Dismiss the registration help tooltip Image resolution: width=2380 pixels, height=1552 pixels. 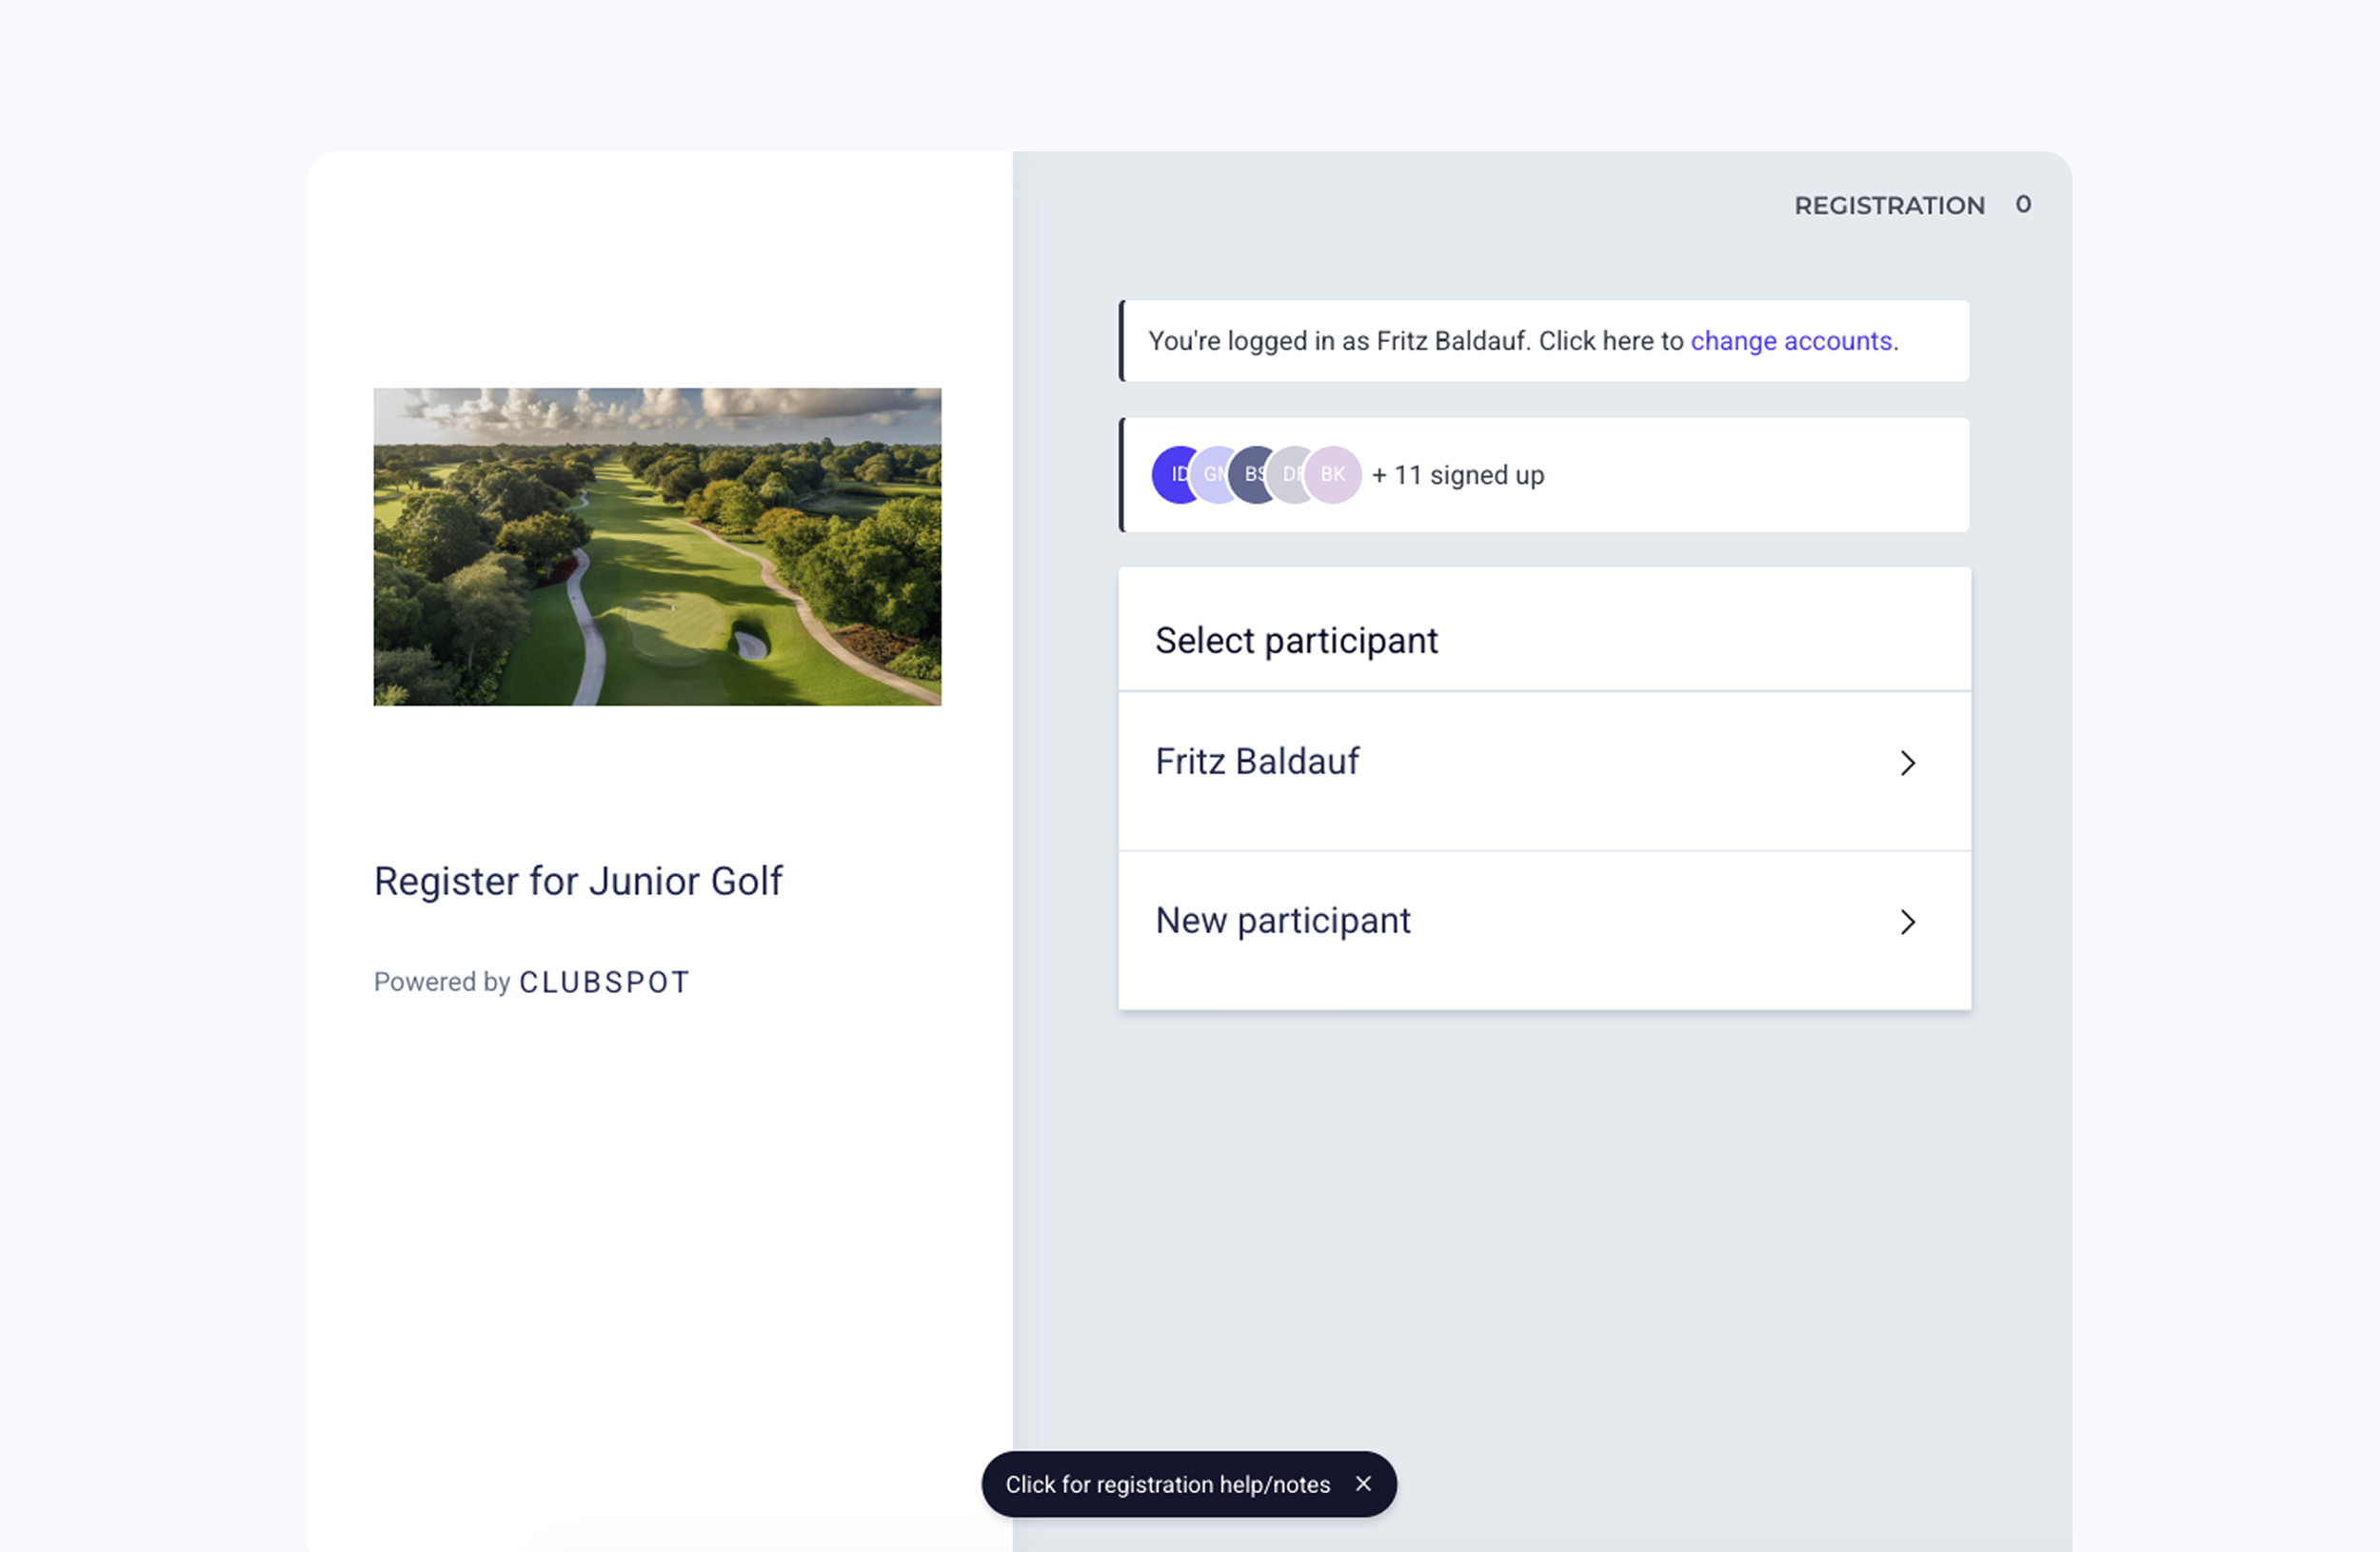coord(1363,1484)
